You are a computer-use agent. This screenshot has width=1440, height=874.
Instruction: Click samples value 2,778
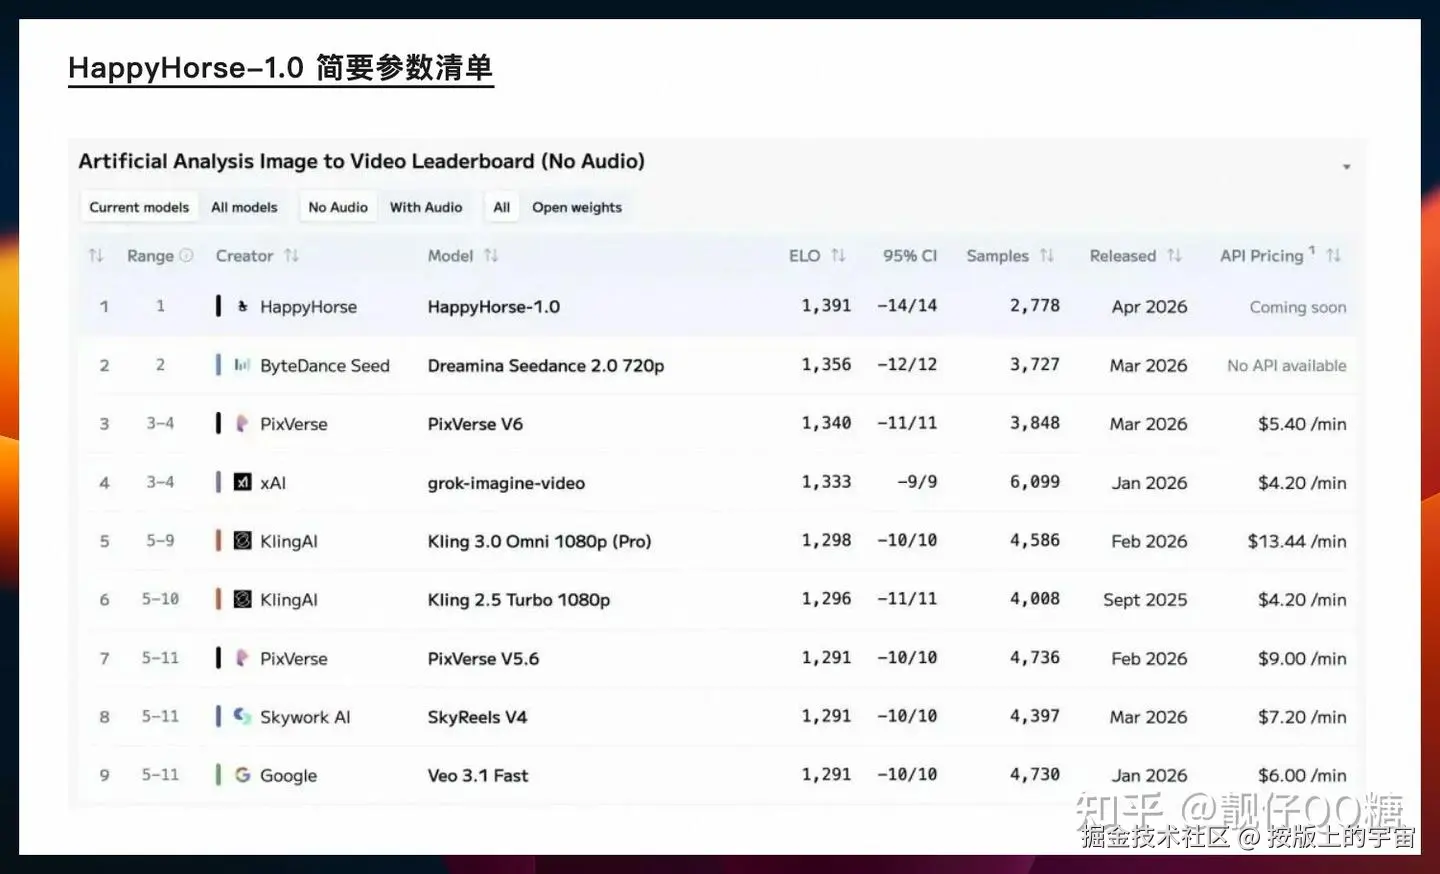click(x=1034, y=306)
